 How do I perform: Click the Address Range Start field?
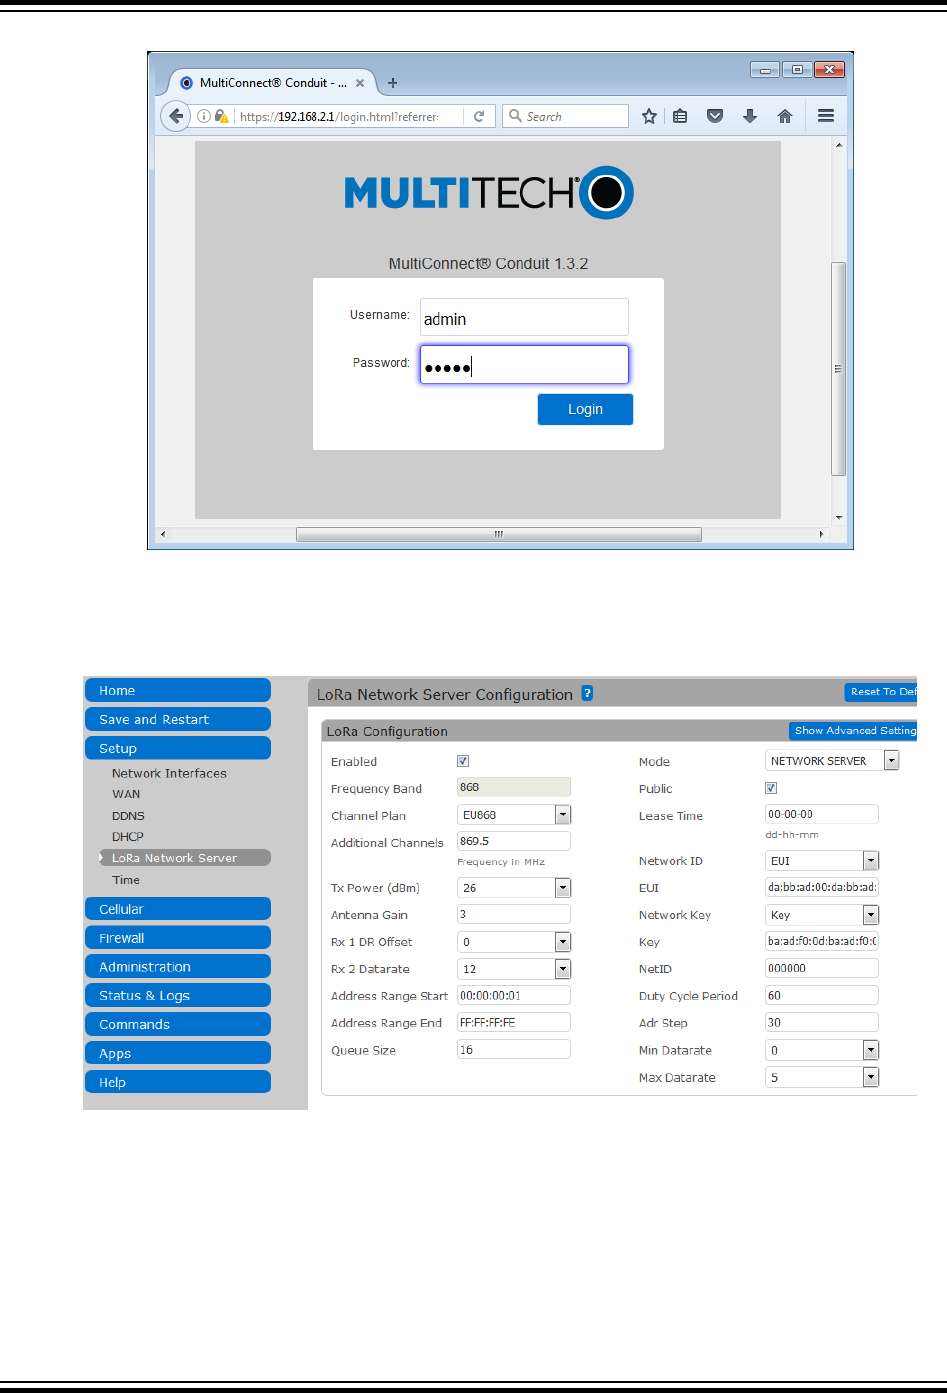tap(514, 996)
